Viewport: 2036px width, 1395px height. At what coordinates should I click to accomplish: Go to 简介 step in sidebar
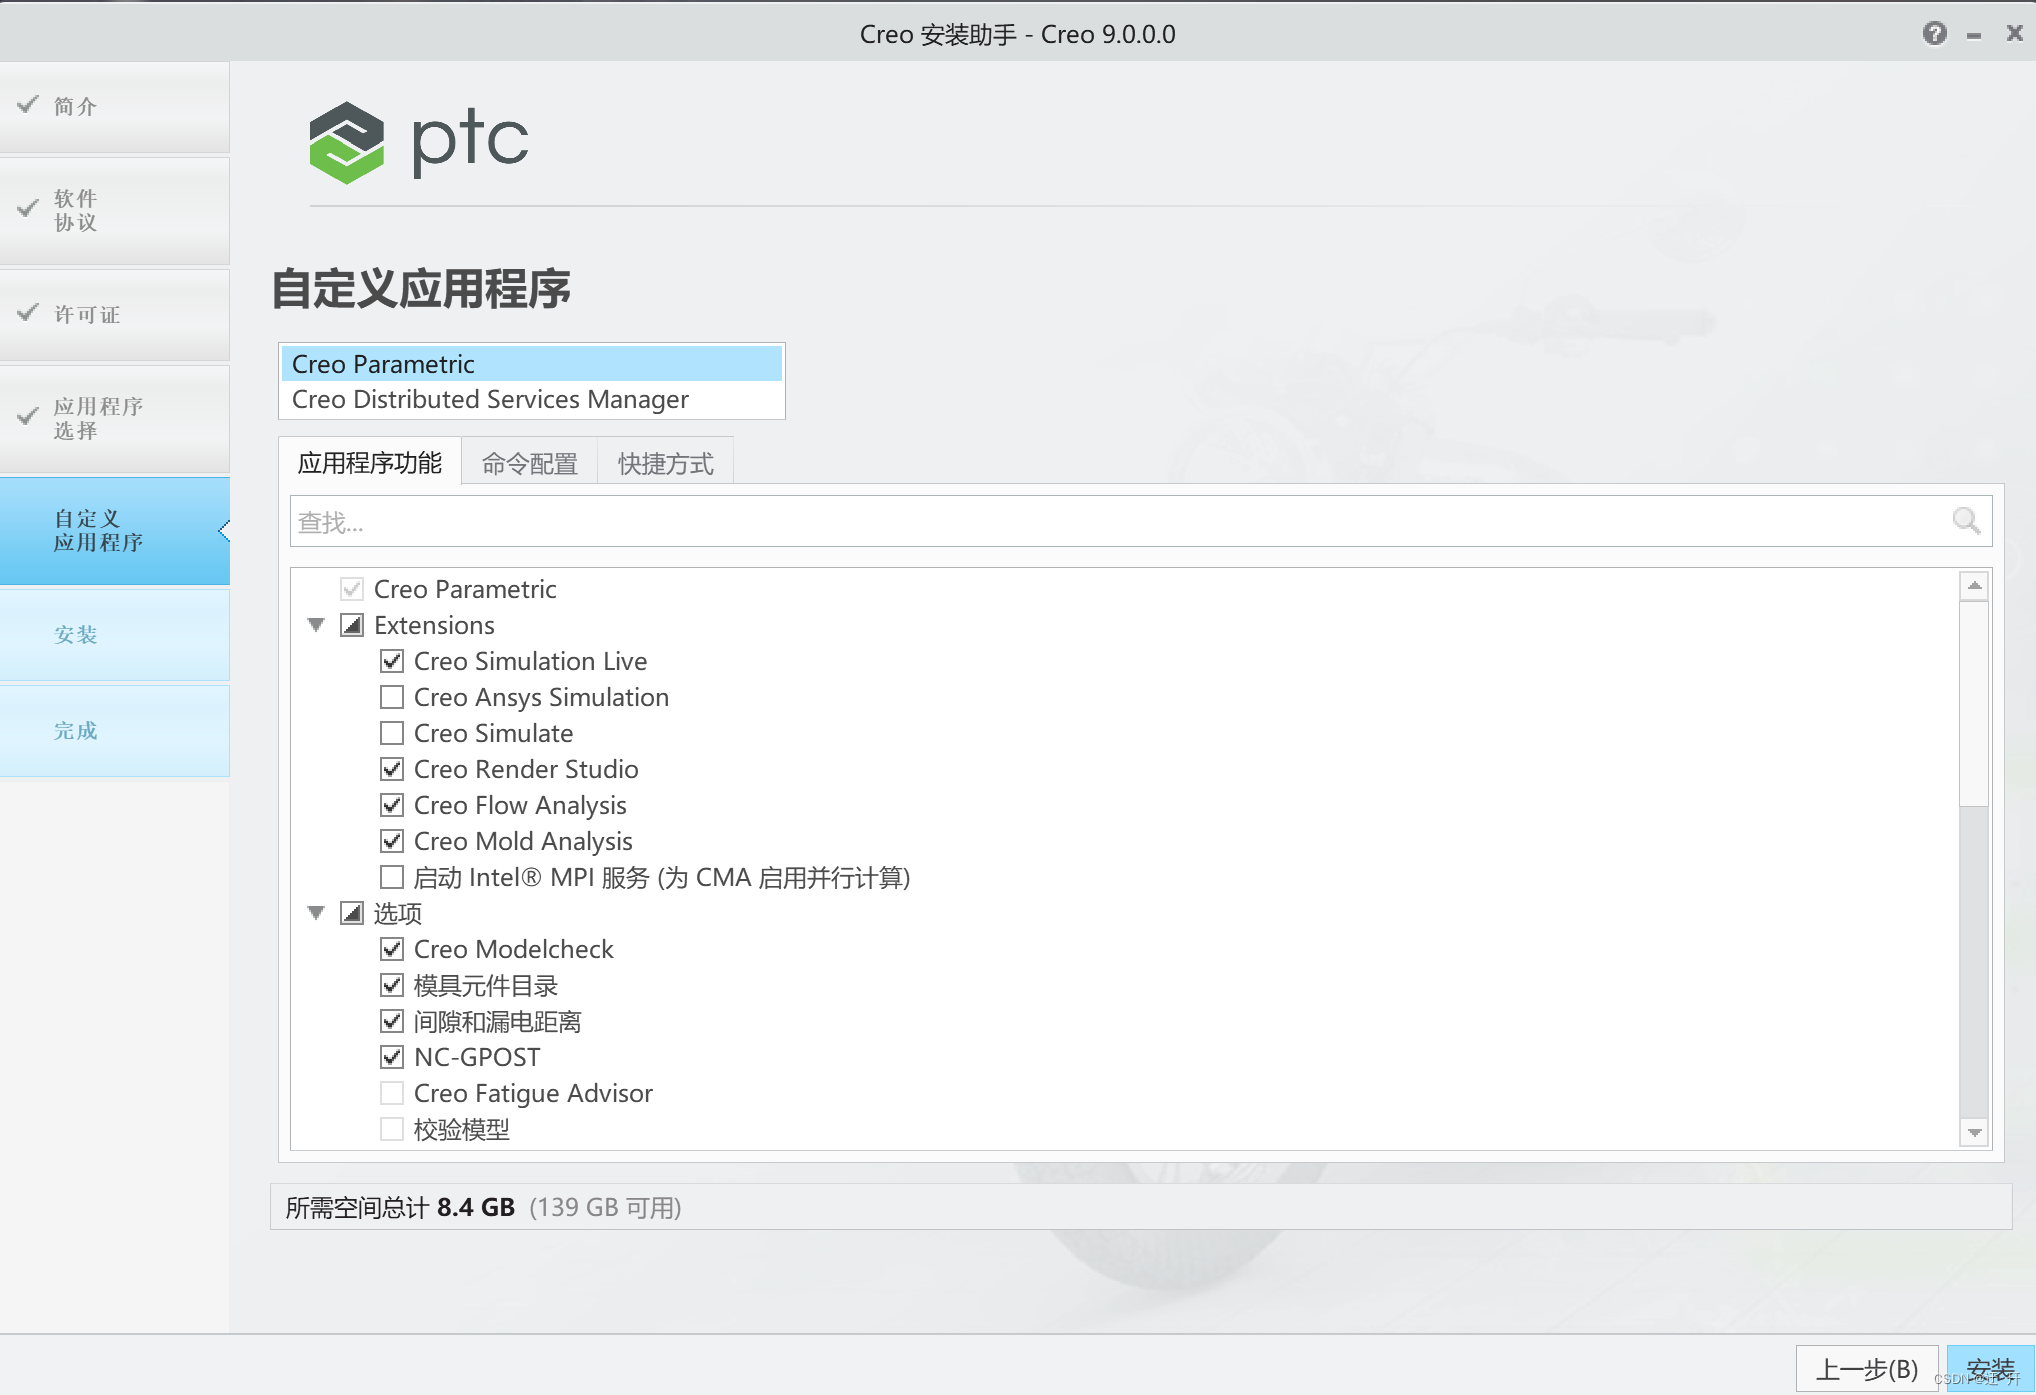pos(115,107)
